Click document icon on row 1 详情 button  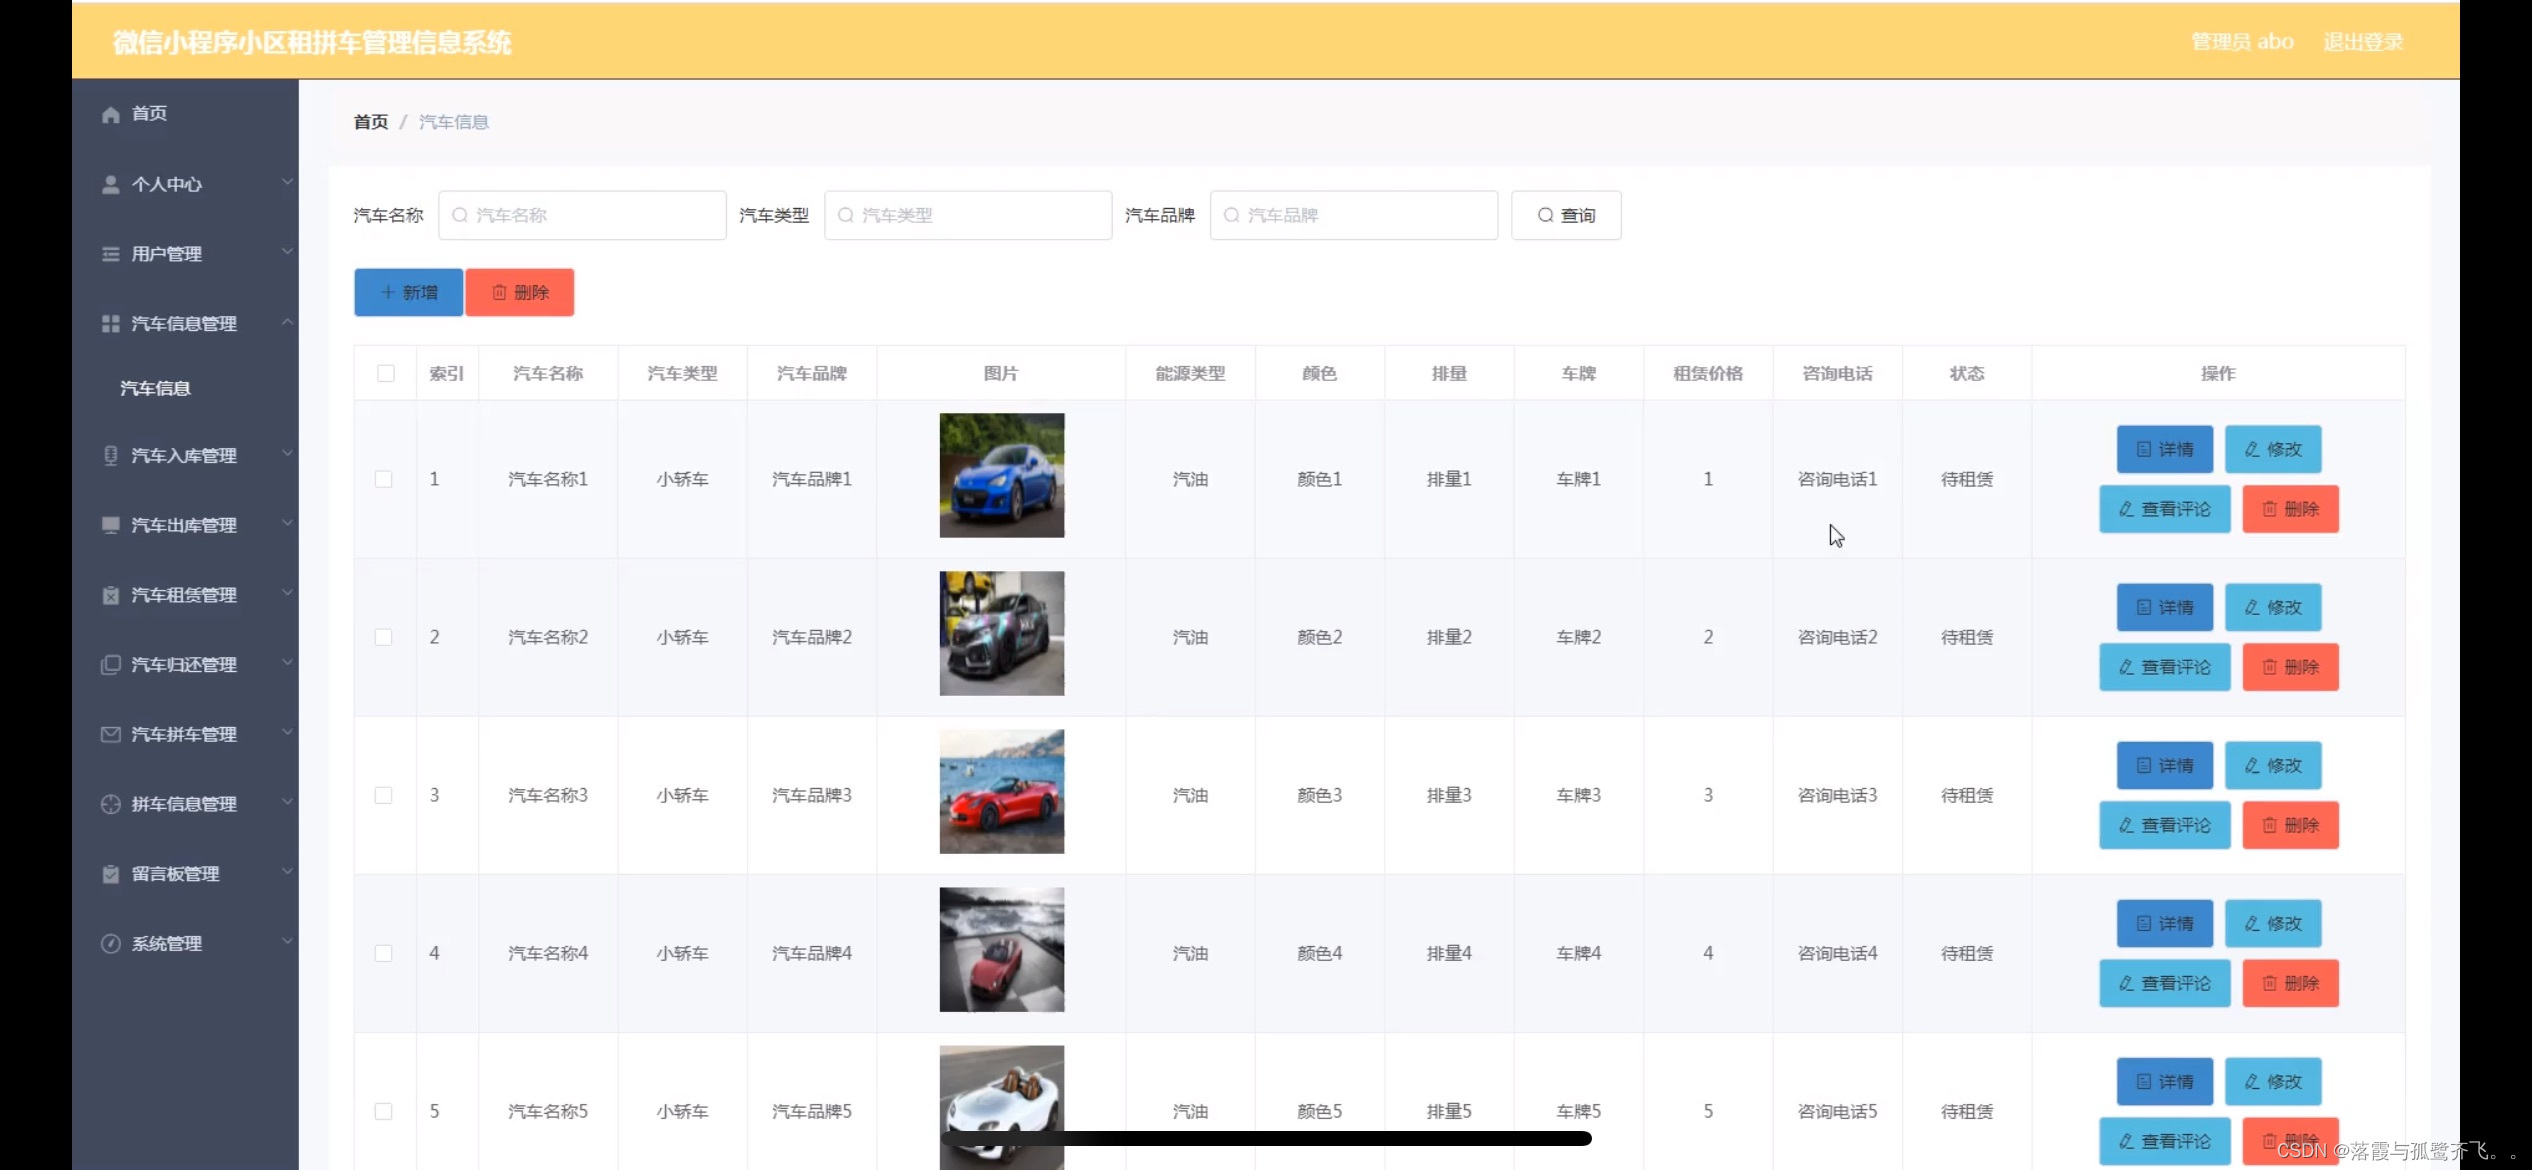[x=2144, y=449]
